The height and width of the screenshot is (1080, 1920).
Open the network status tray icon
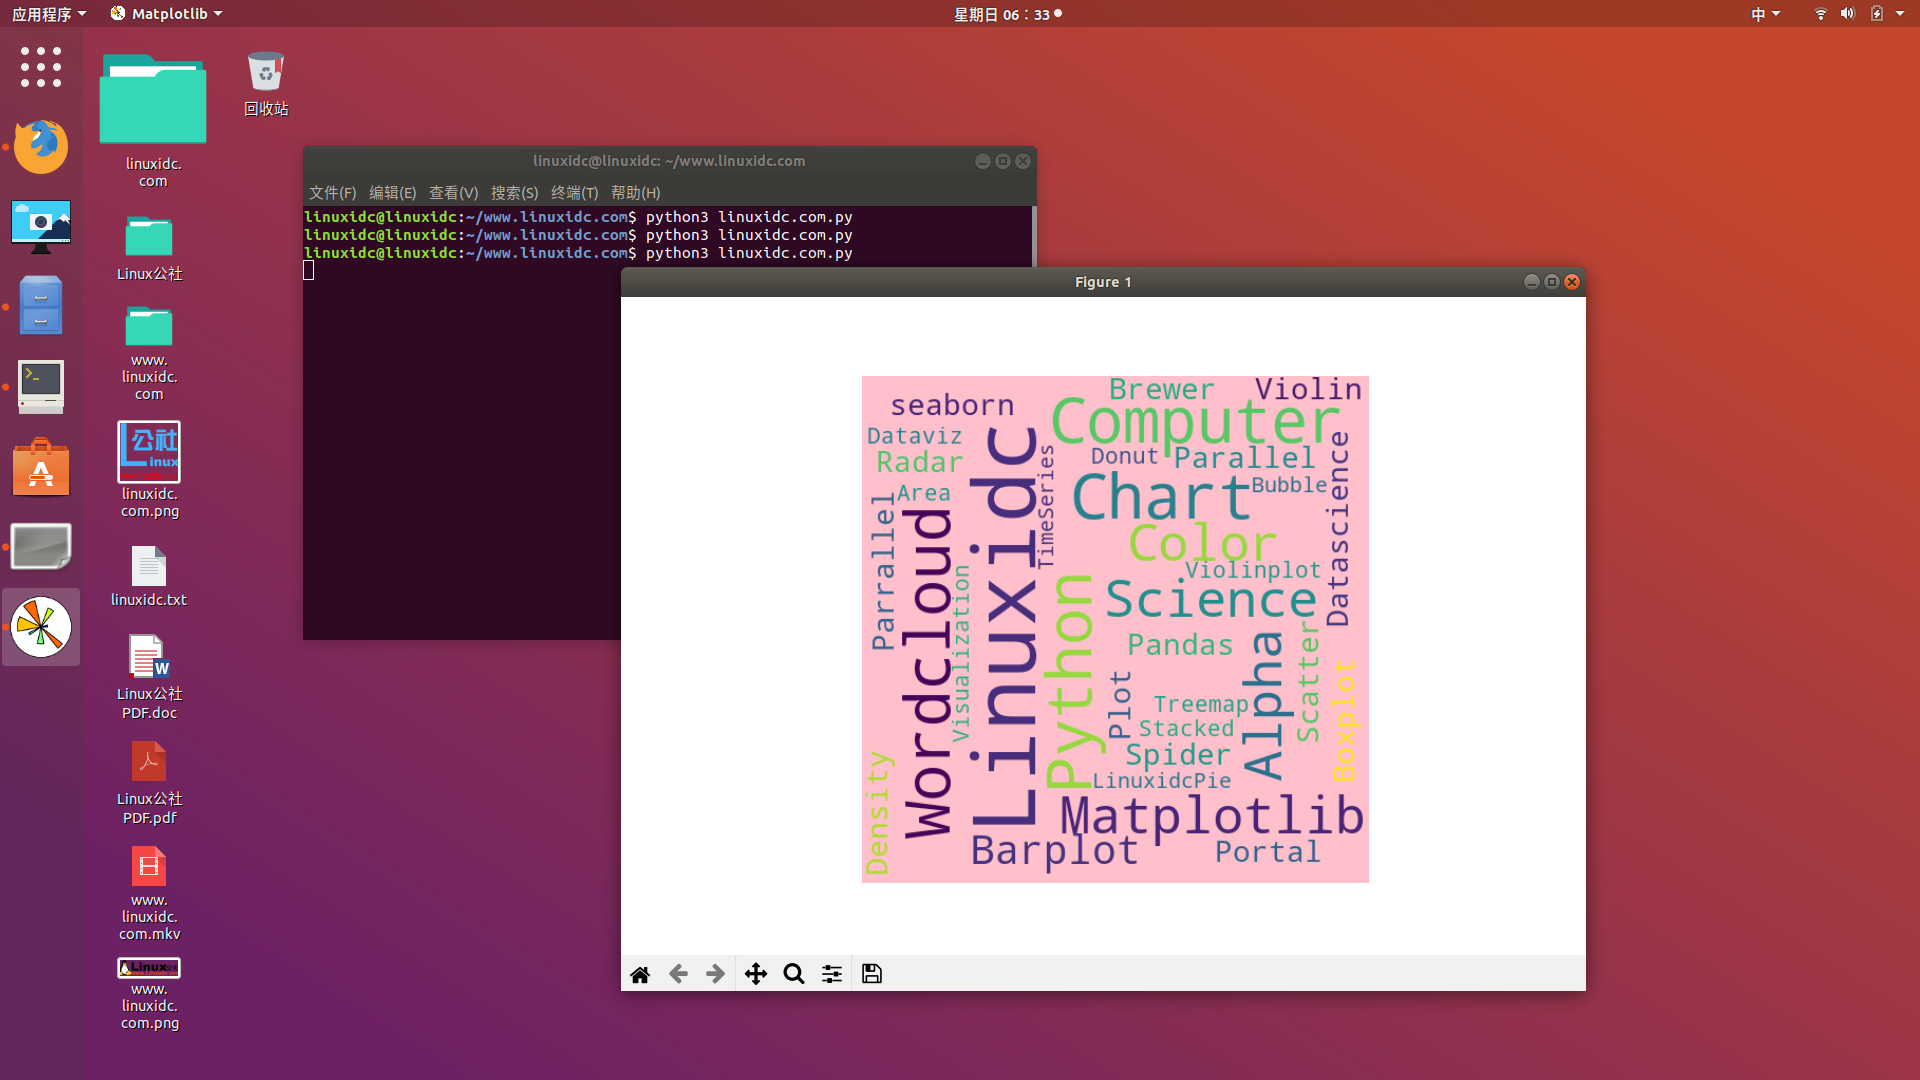[1820, 14]
